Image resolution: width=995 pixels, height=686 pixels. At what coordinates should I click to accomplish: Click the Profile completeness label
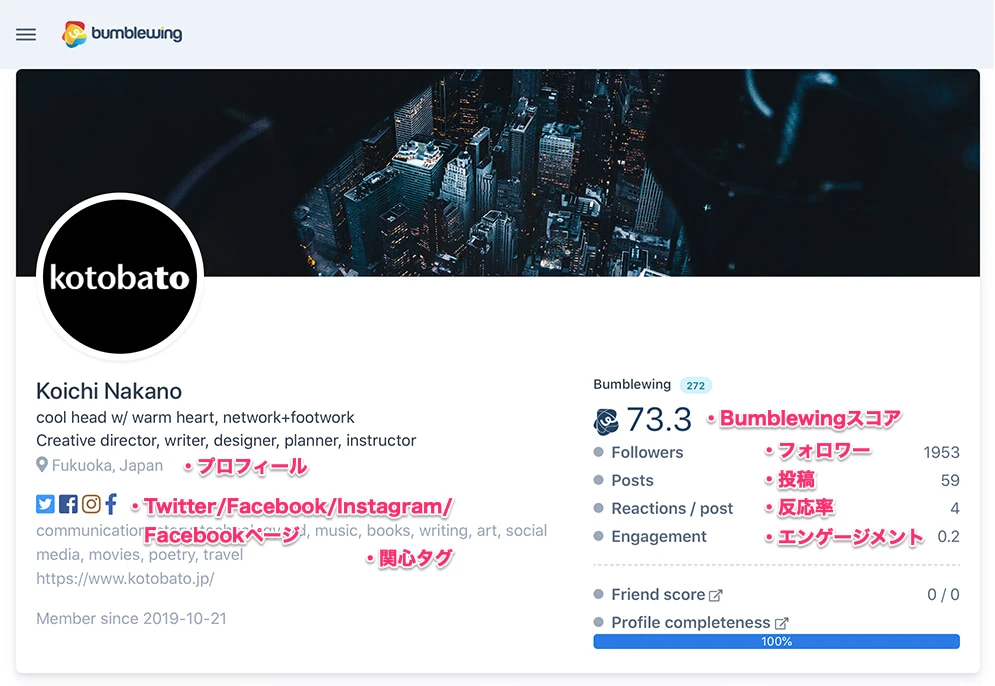point(690,623)
